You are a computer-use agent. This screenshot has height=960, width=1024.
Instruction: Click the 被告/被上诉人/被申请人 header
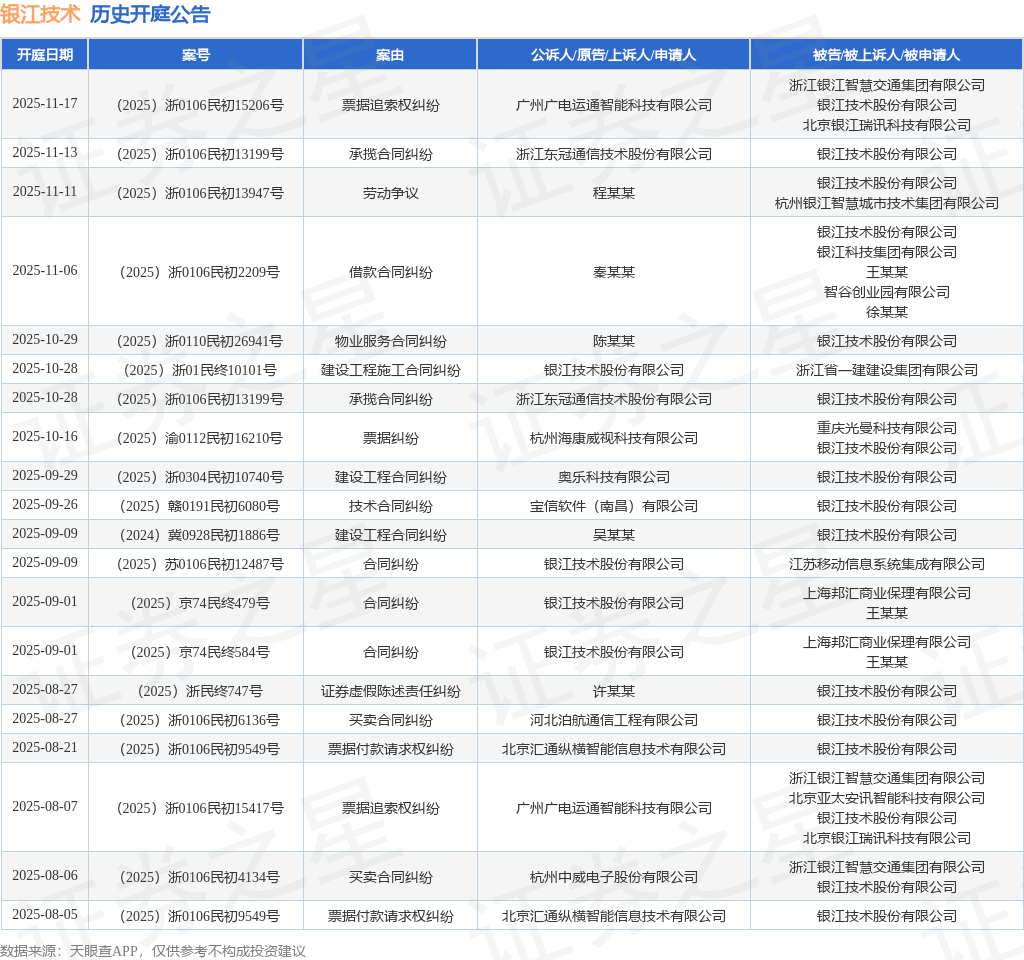pyautogui.click(x=886, y=55)
